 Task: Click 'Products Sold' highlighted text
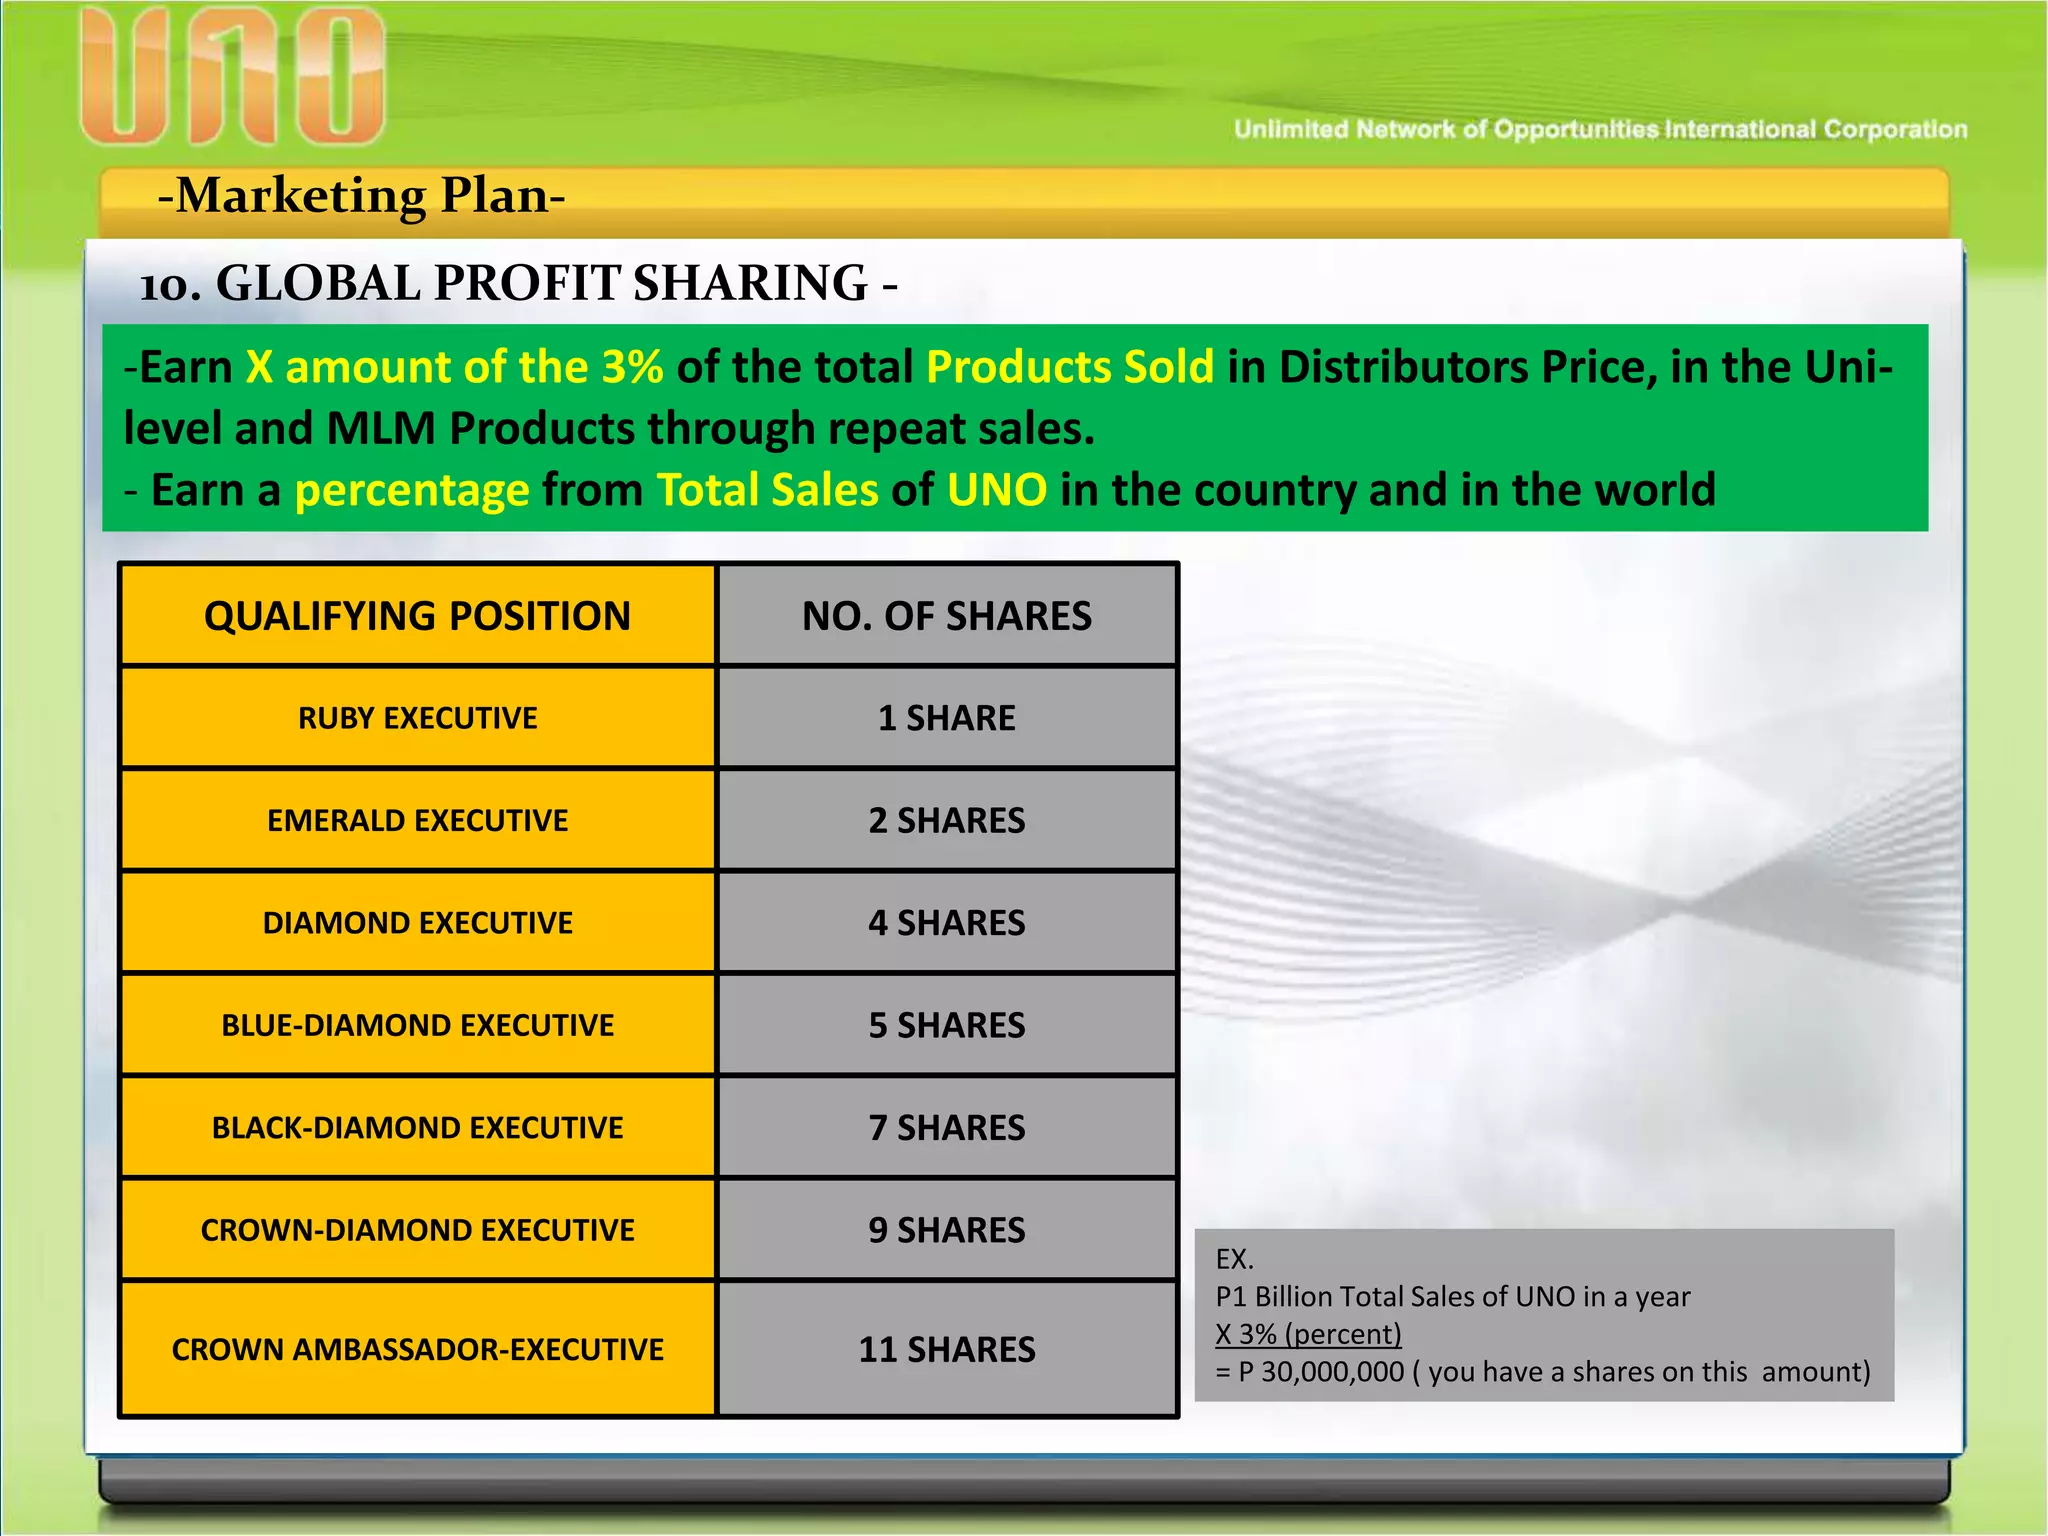(1070, 367)
